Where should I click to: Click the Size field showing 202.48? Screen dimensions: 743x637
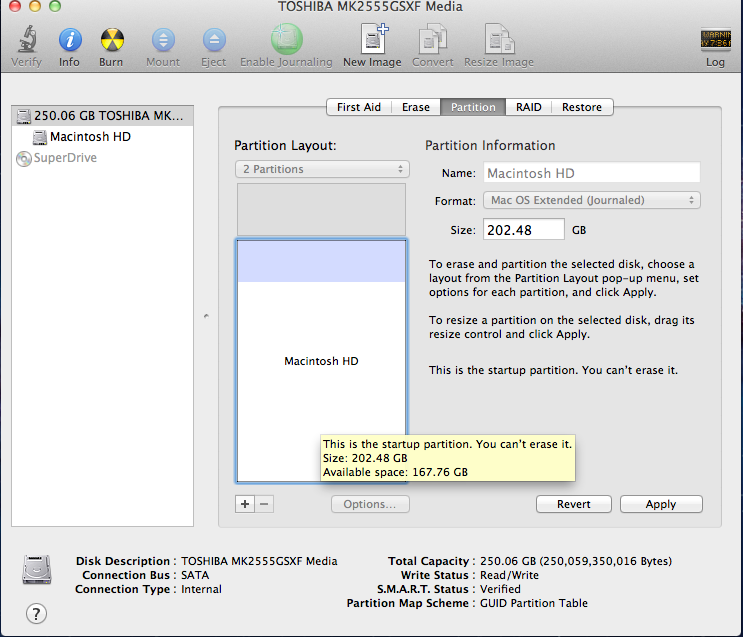(x=524, y=230)
